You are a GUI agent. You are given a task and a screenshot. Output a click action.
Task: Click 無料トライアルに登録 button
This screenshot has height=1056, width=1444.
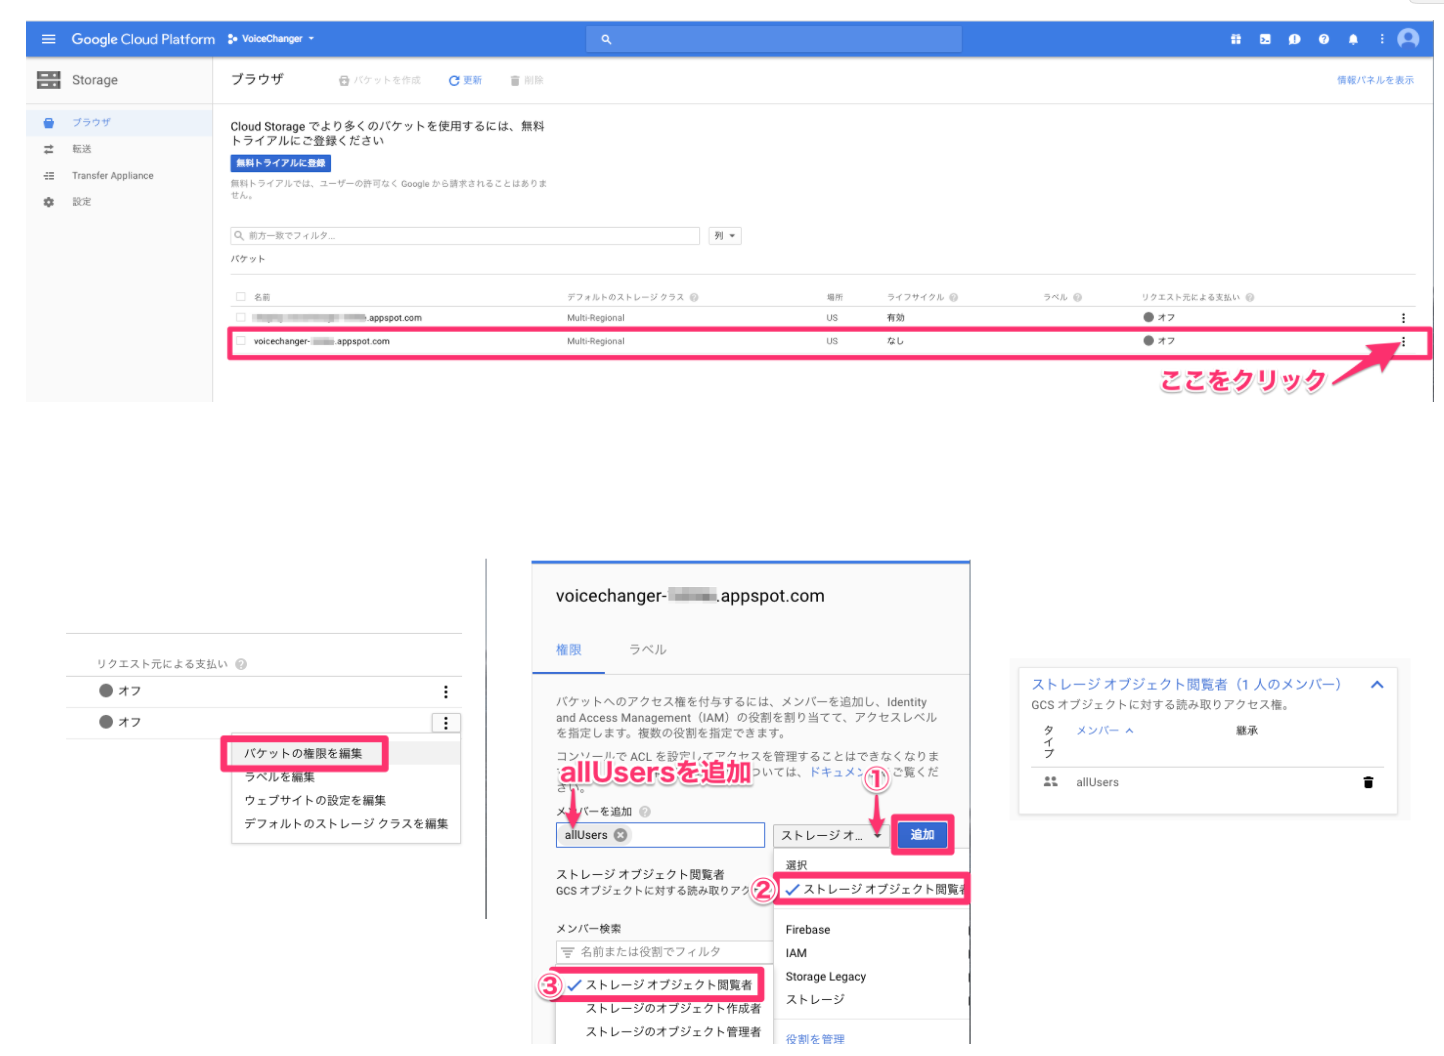(x=280, y=163)
